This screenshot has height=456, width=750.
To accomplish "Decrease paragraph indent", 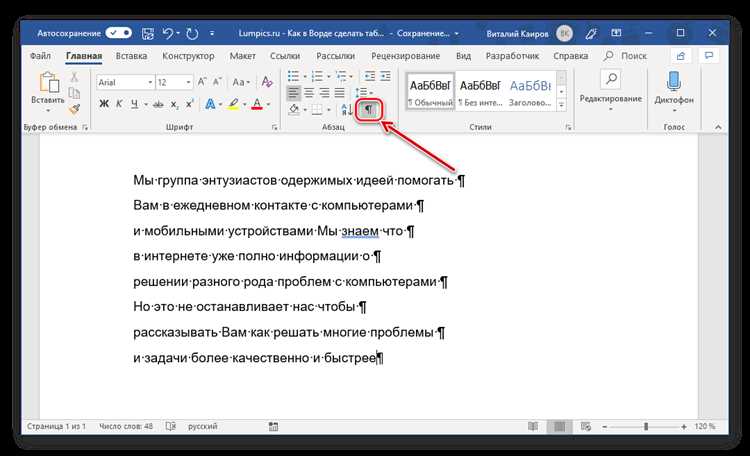I will (x=370, y=76).
